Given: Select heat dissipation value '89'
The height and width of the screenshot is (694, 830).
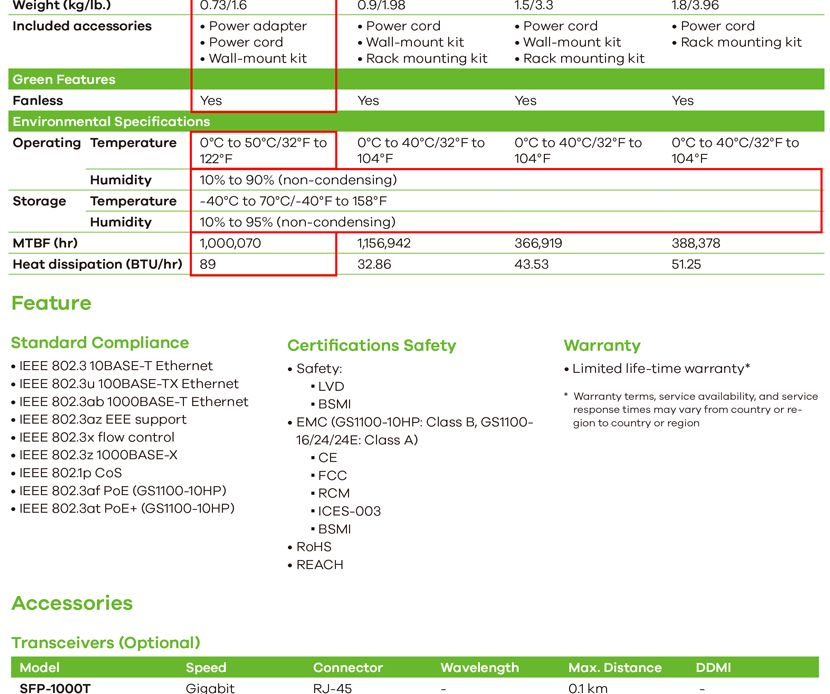Looking at the screenshot, I should click(x=208, y=264).
